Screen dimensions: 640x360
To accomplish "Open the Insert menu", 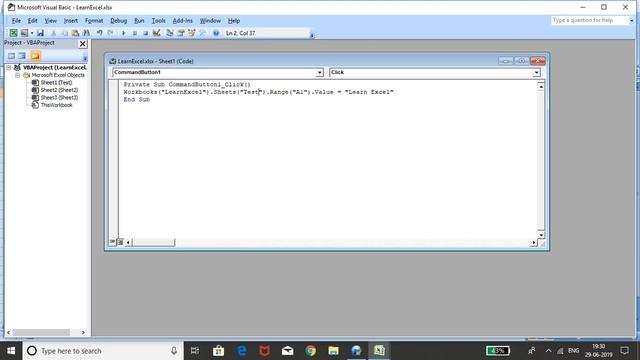I will tap(71, 20).
